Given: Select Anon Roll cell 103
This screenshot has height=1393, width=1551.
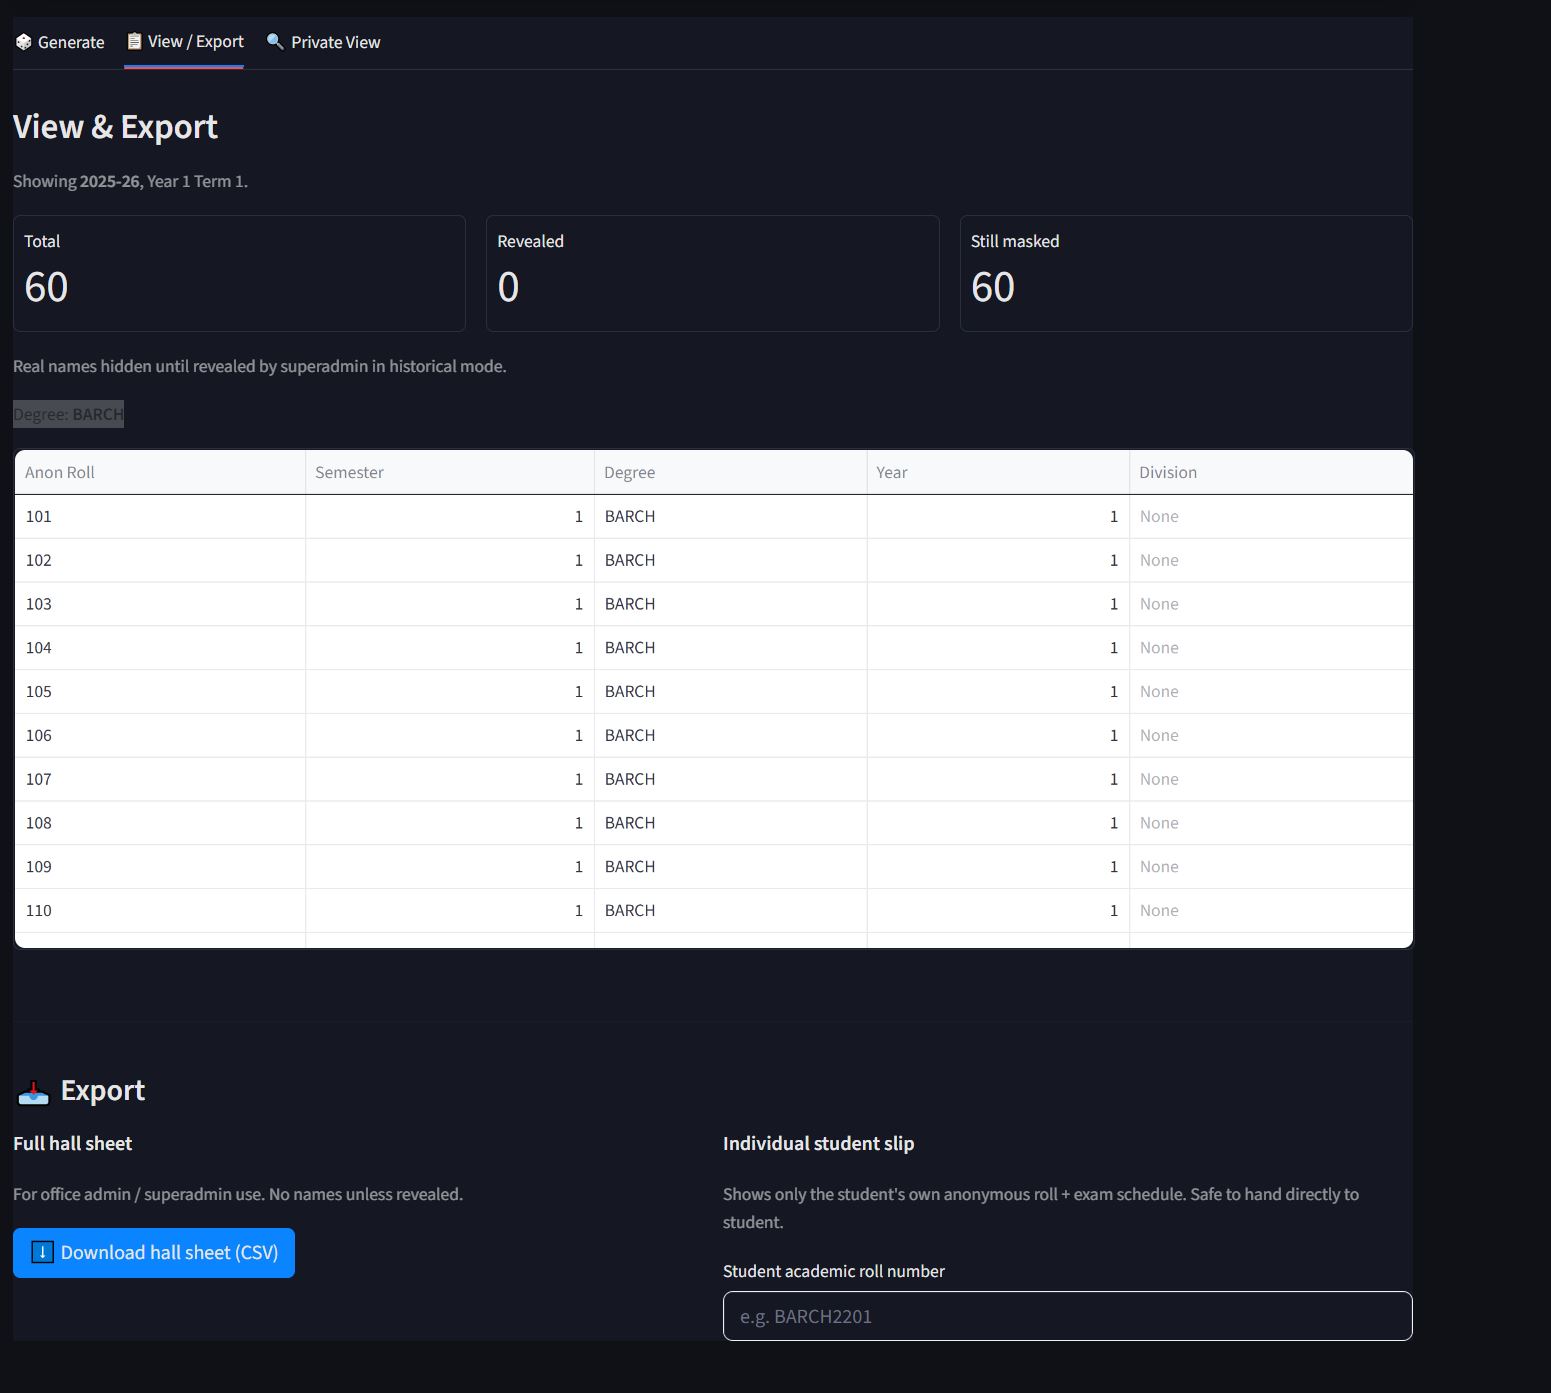Looking at the screenshot, I should click(160, 604).
